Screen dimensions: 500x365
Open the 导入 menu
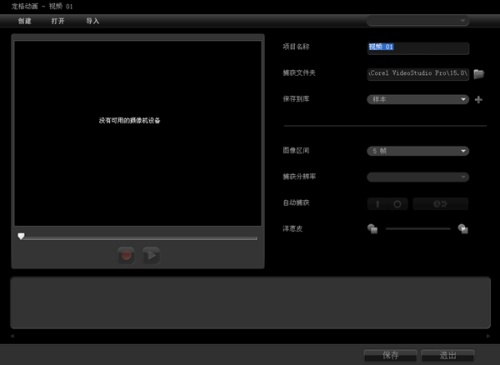(93, 21)
